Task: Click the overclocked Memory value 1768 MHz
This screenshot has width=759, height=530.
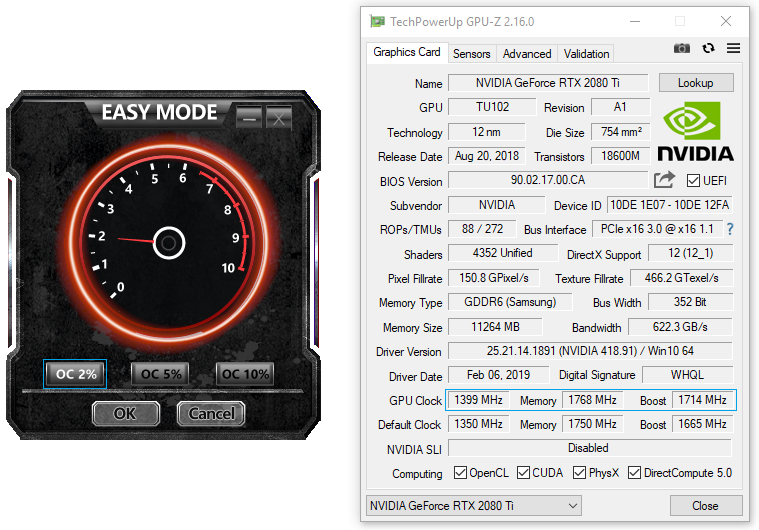Action: tap(592, 400)
